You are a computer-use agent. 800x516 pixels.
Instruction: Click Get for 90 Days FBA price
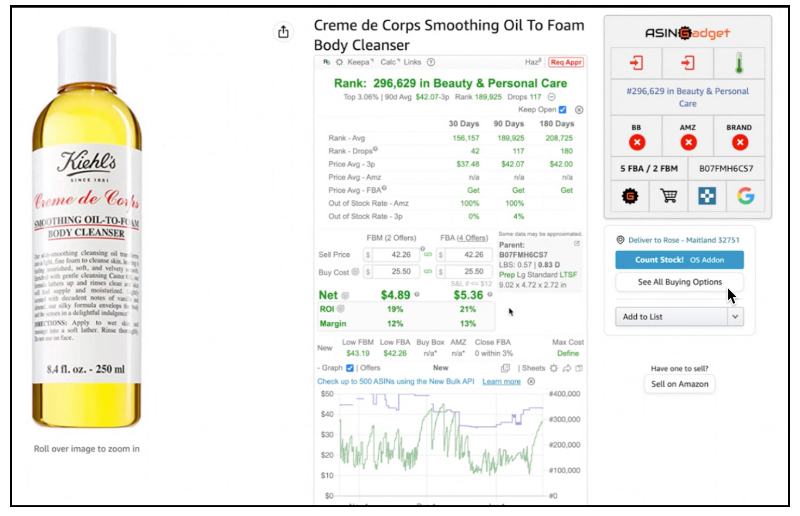[518, 190]
